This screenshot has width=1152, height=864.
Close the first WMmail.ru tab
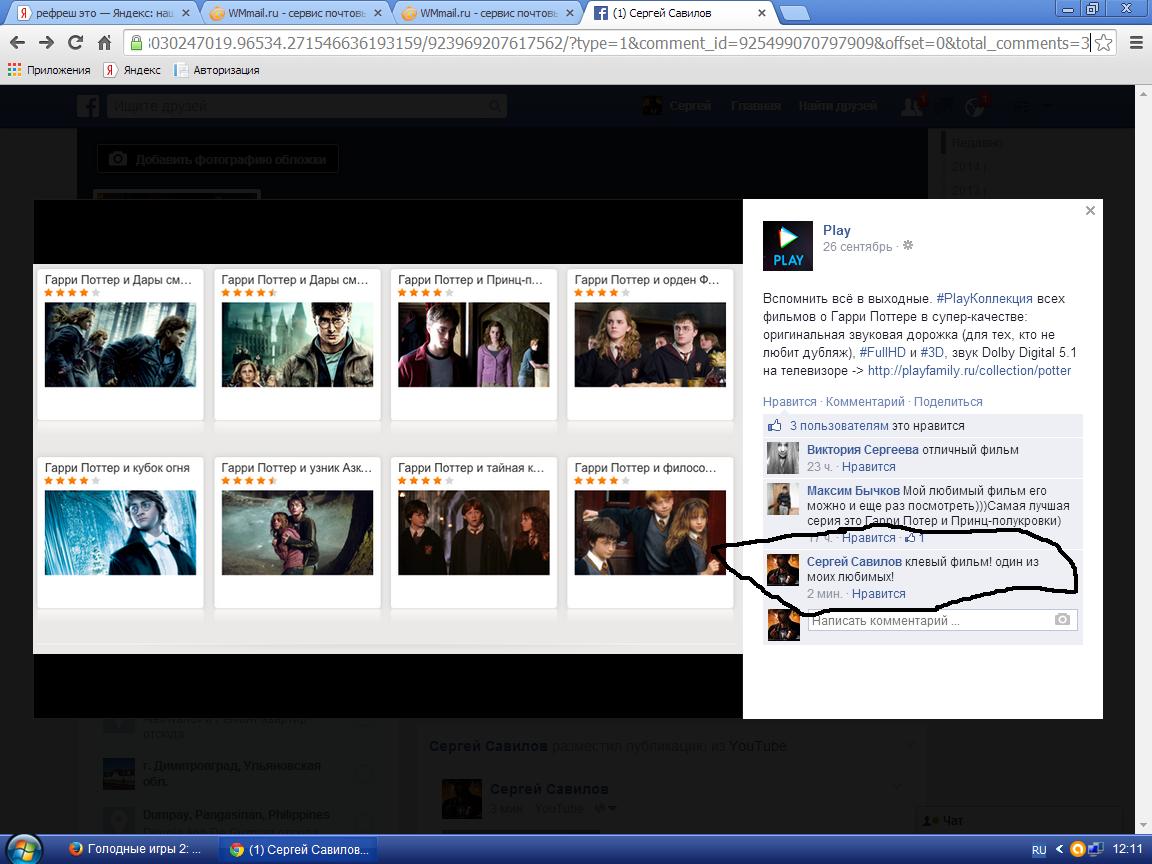click(x=378, y=13)
